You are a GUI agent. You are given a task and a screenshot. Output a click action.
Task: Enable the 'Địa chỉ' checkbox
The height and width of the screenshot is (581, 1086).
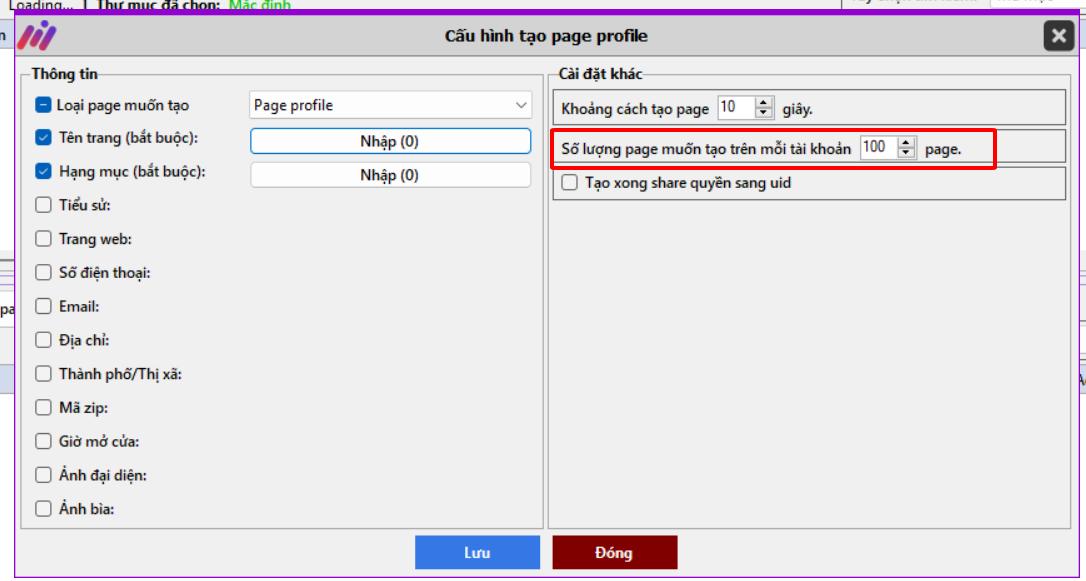[43, 340]
